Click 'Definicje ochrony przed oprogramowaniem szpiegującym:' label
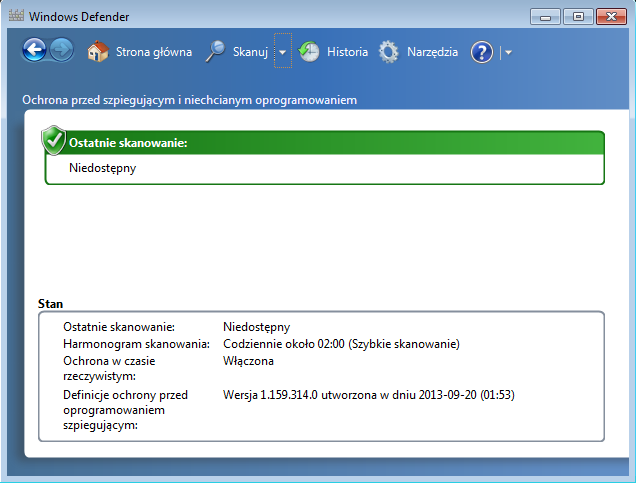The image size is (636, 483). tap(125, 410)
